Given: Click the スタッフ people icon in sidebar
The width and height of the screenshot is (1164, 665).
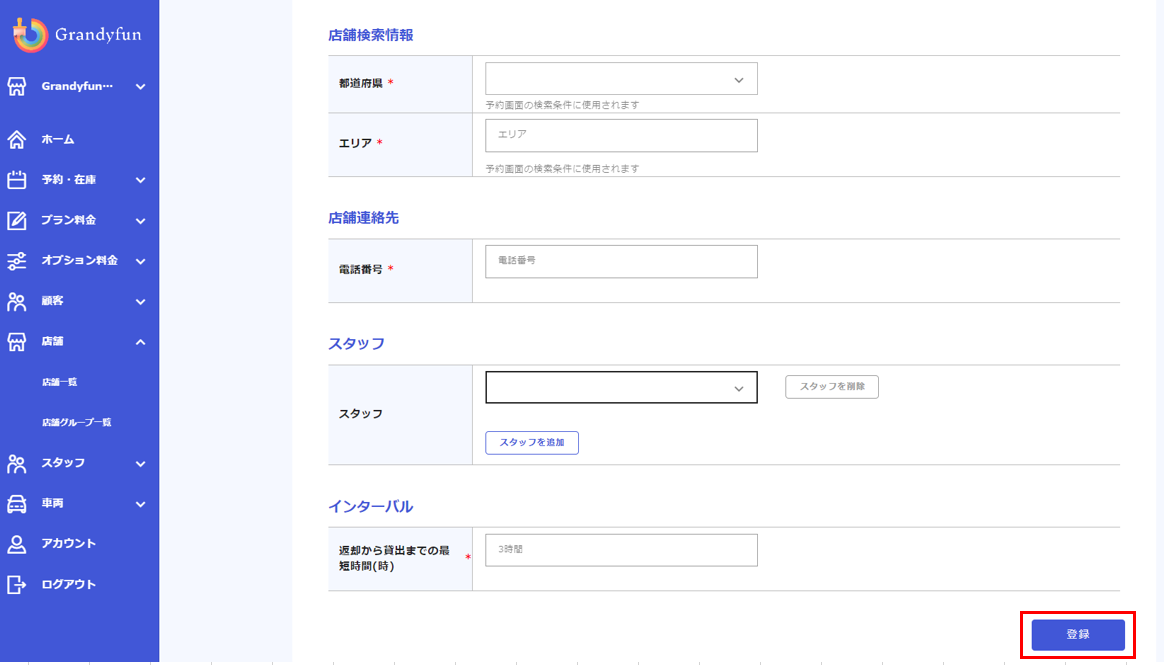Looking at the screenshot, I should pos(16,463).
